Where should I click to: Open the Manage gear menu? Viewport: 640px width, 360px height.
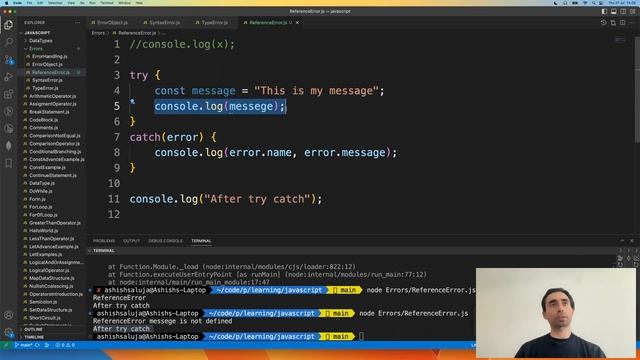tap(9, 333)
